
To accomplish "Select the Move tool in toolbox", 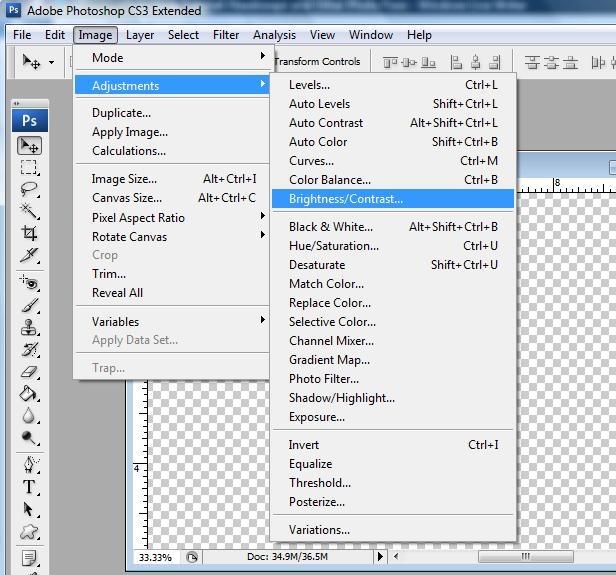I will coord(29,146).
